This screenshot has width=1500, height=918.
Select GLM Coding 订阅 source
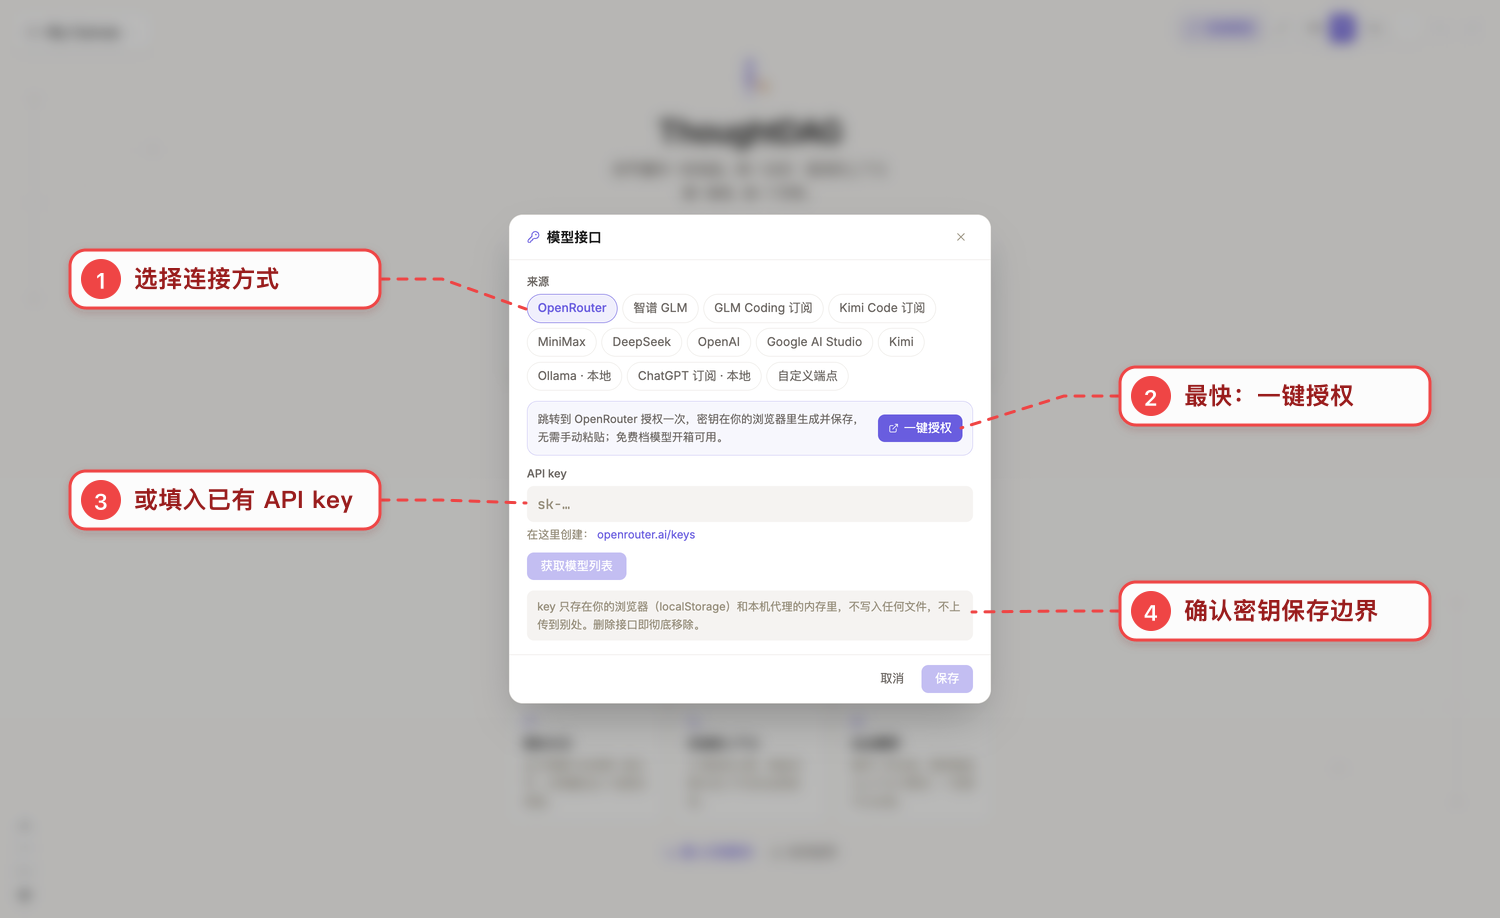pos(763,308)
